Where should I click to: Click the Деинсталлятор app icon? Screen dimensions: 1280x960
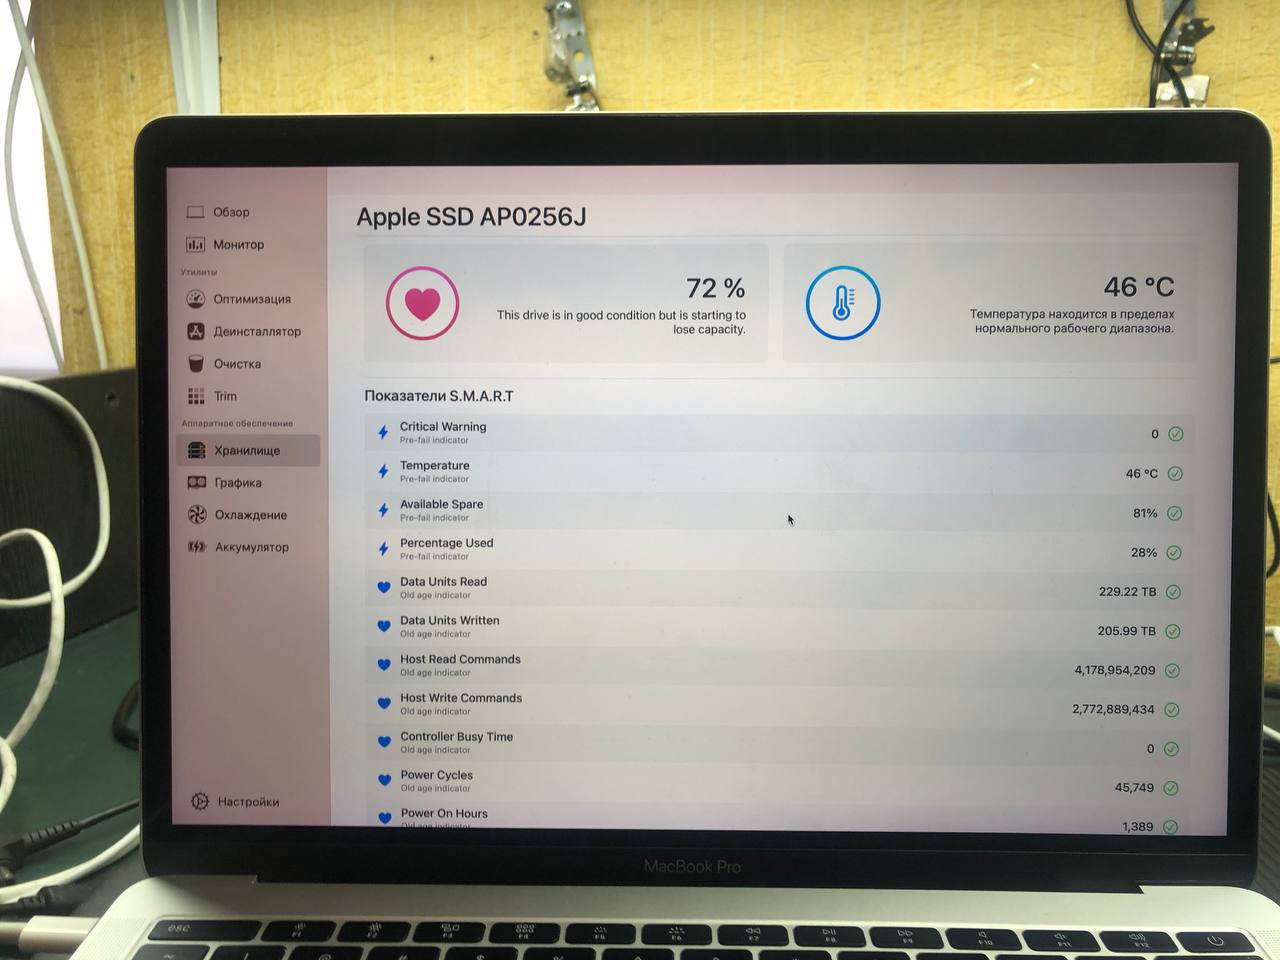click(196, 331)
